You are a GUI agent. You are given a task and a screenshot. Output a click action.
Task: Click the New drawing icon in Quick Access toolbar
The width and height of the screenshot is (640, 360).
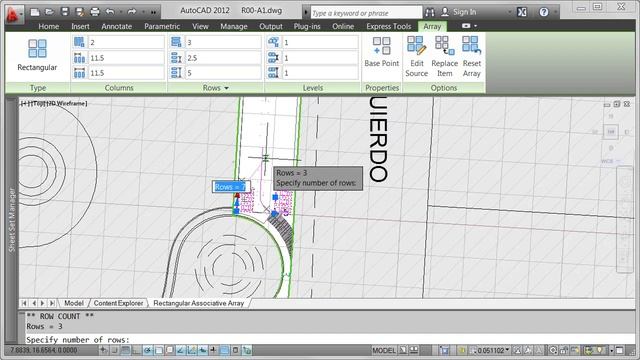click(x=35, y=12)
